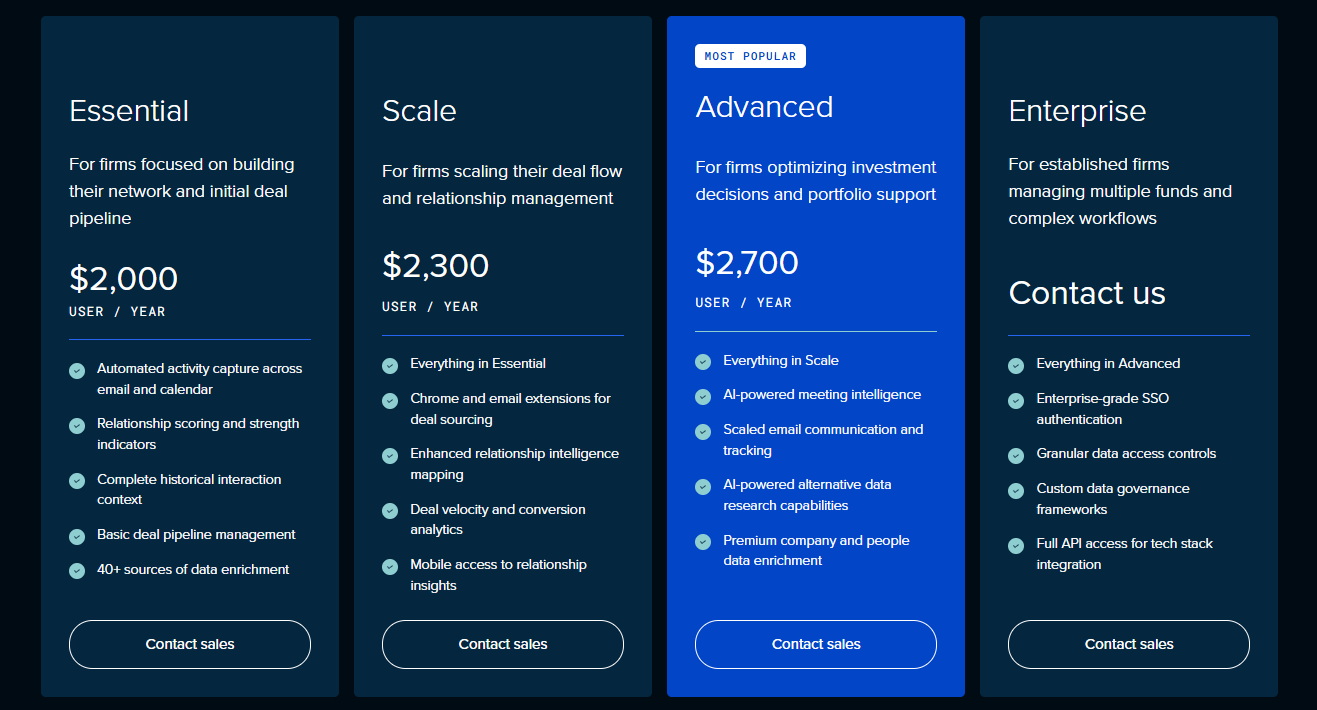Click the Advanced description about optimizing investment decisions
This screenshot has height=710, width=1317.
pyautogui.click(x=816, y=181)
